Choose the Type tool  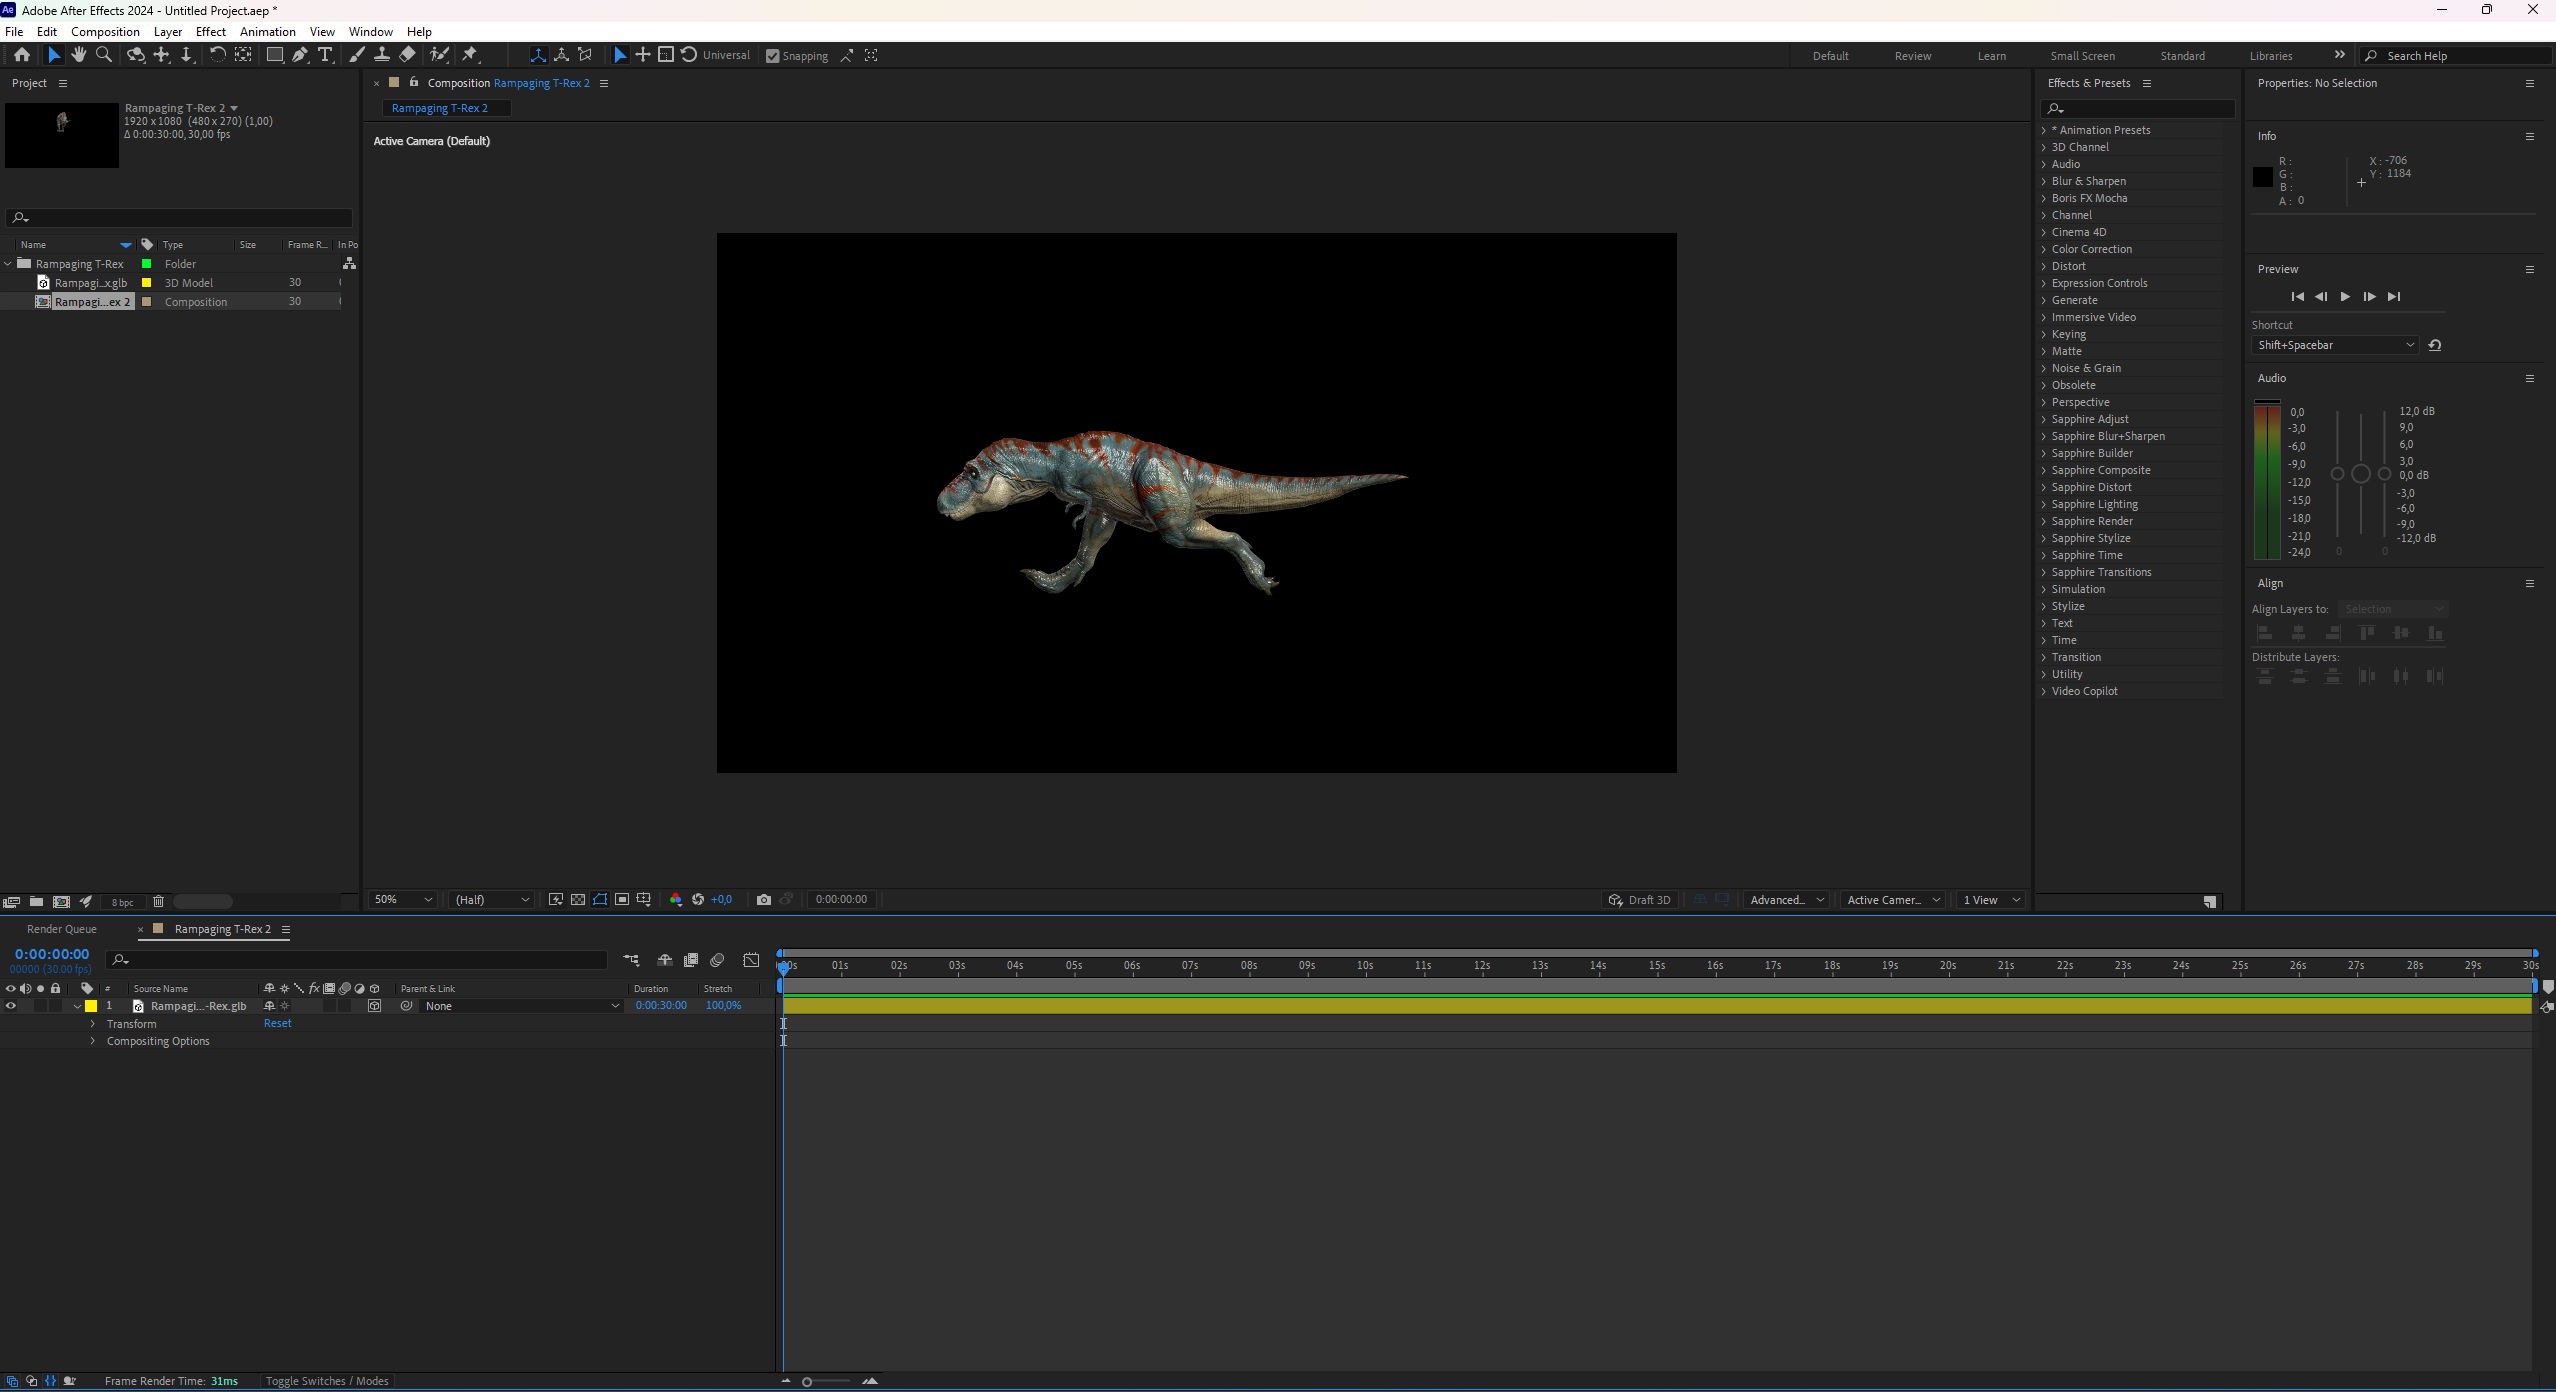326,55
